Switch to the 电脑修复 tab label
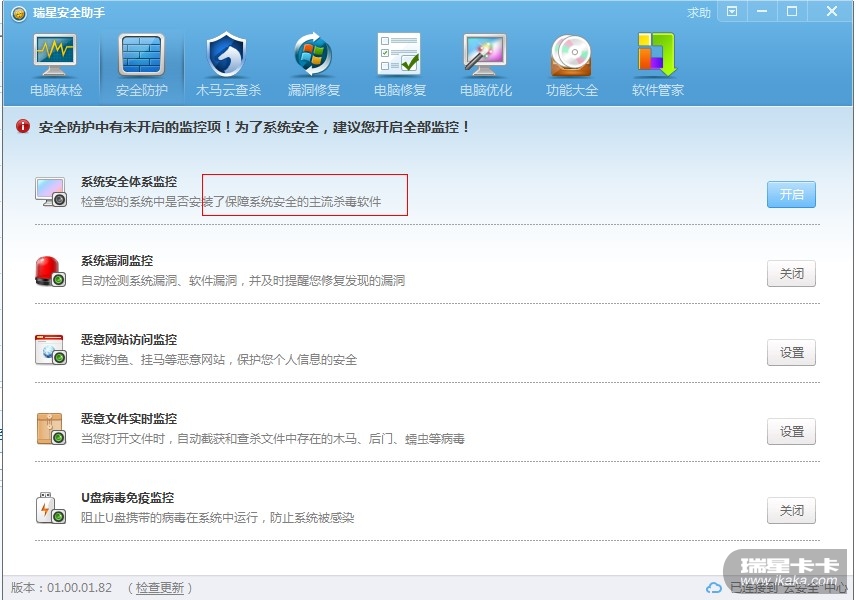856x600 pixels. pos(400,90)
